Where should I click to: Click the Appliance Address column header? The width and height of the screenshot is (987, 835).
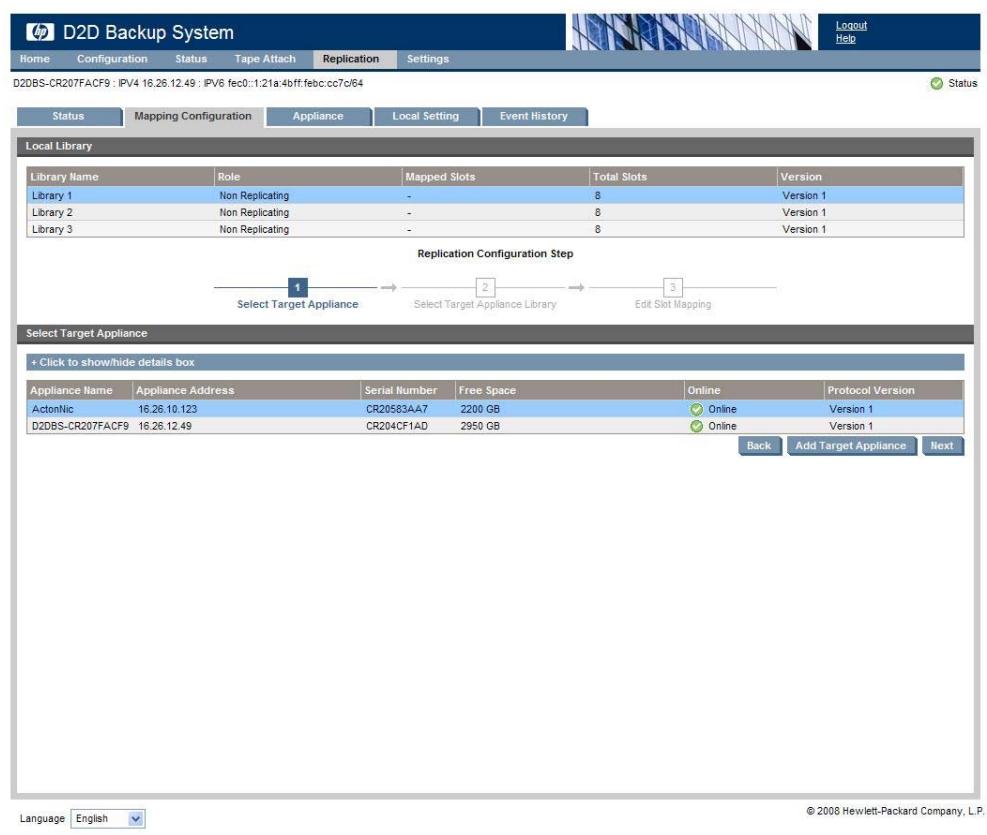click(x=247, y=390)
